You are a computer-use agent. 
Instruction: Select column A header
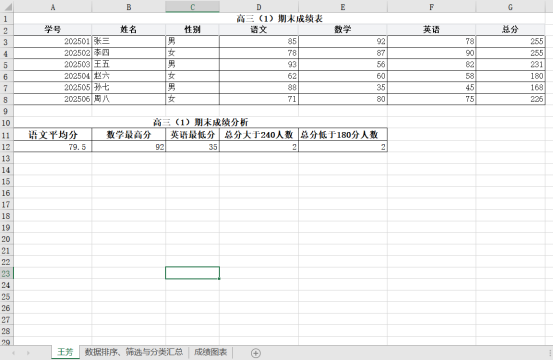click(x=53, y=7)
